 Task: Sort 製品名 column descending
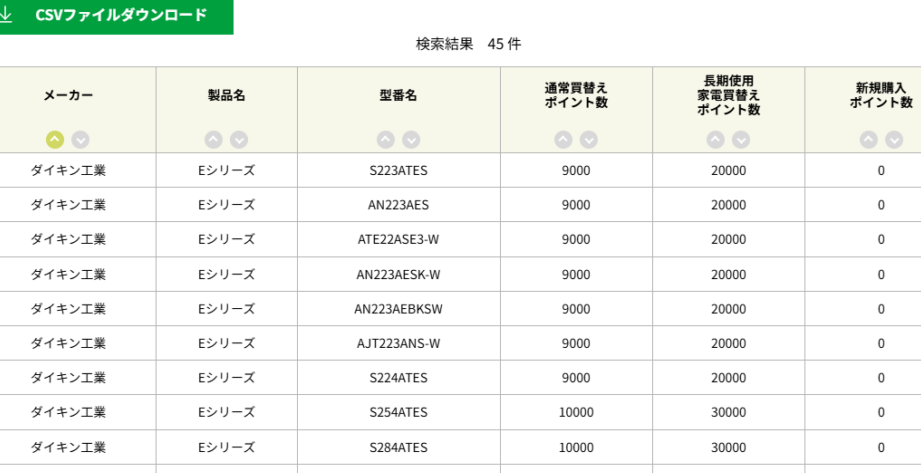click(x=238, y=140)
